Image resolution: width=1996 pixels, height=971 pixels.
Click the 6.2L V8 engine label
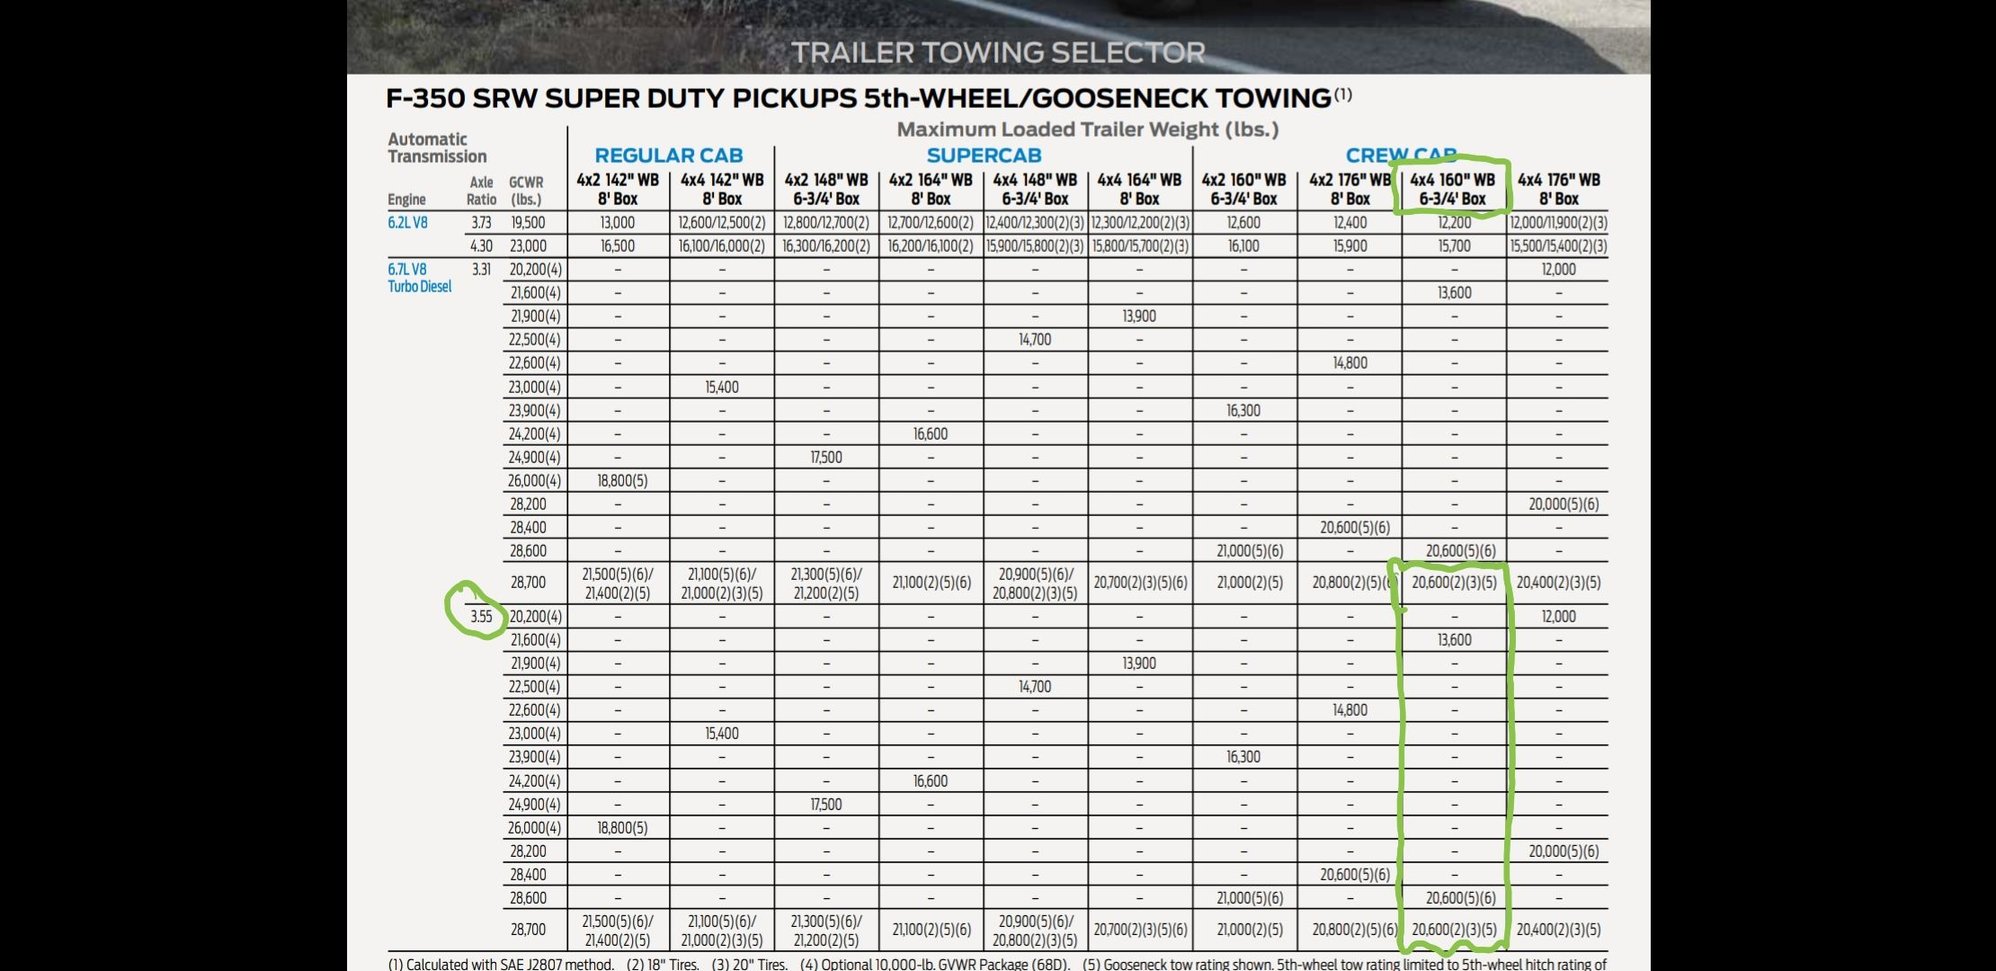pyautogui.click(x=407, y=222)
